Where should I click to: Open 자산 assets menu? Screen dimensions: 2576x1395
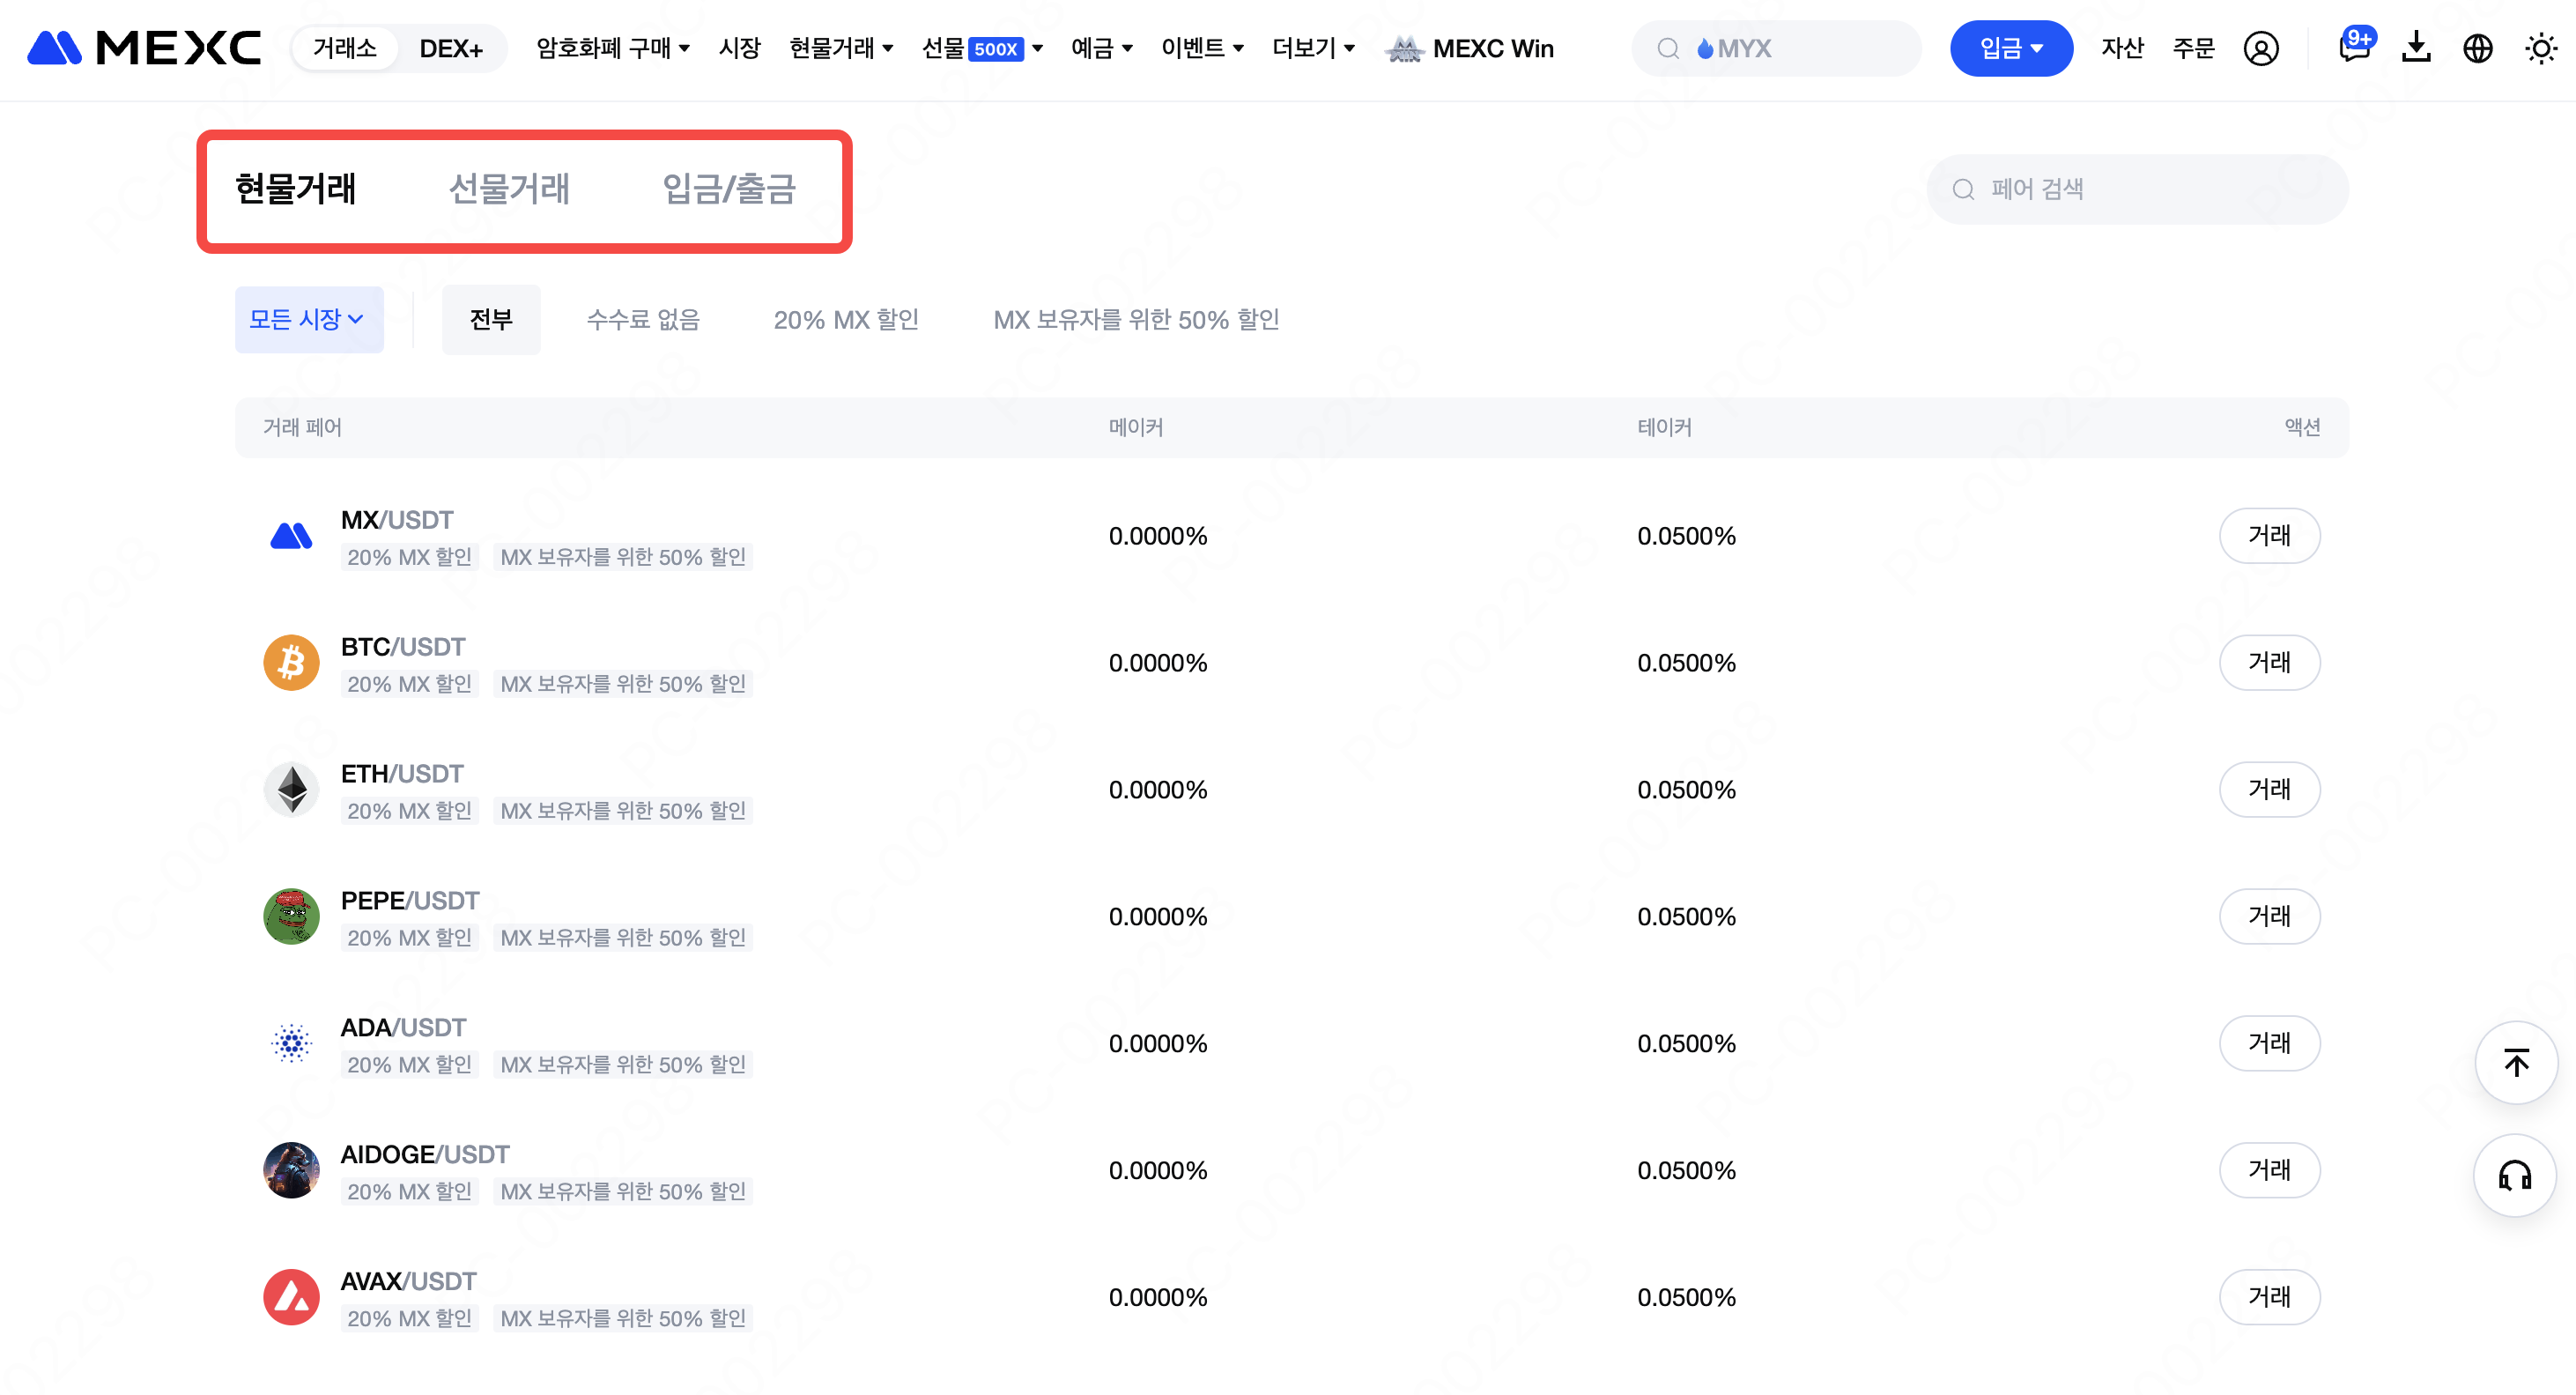point(2123,48)
